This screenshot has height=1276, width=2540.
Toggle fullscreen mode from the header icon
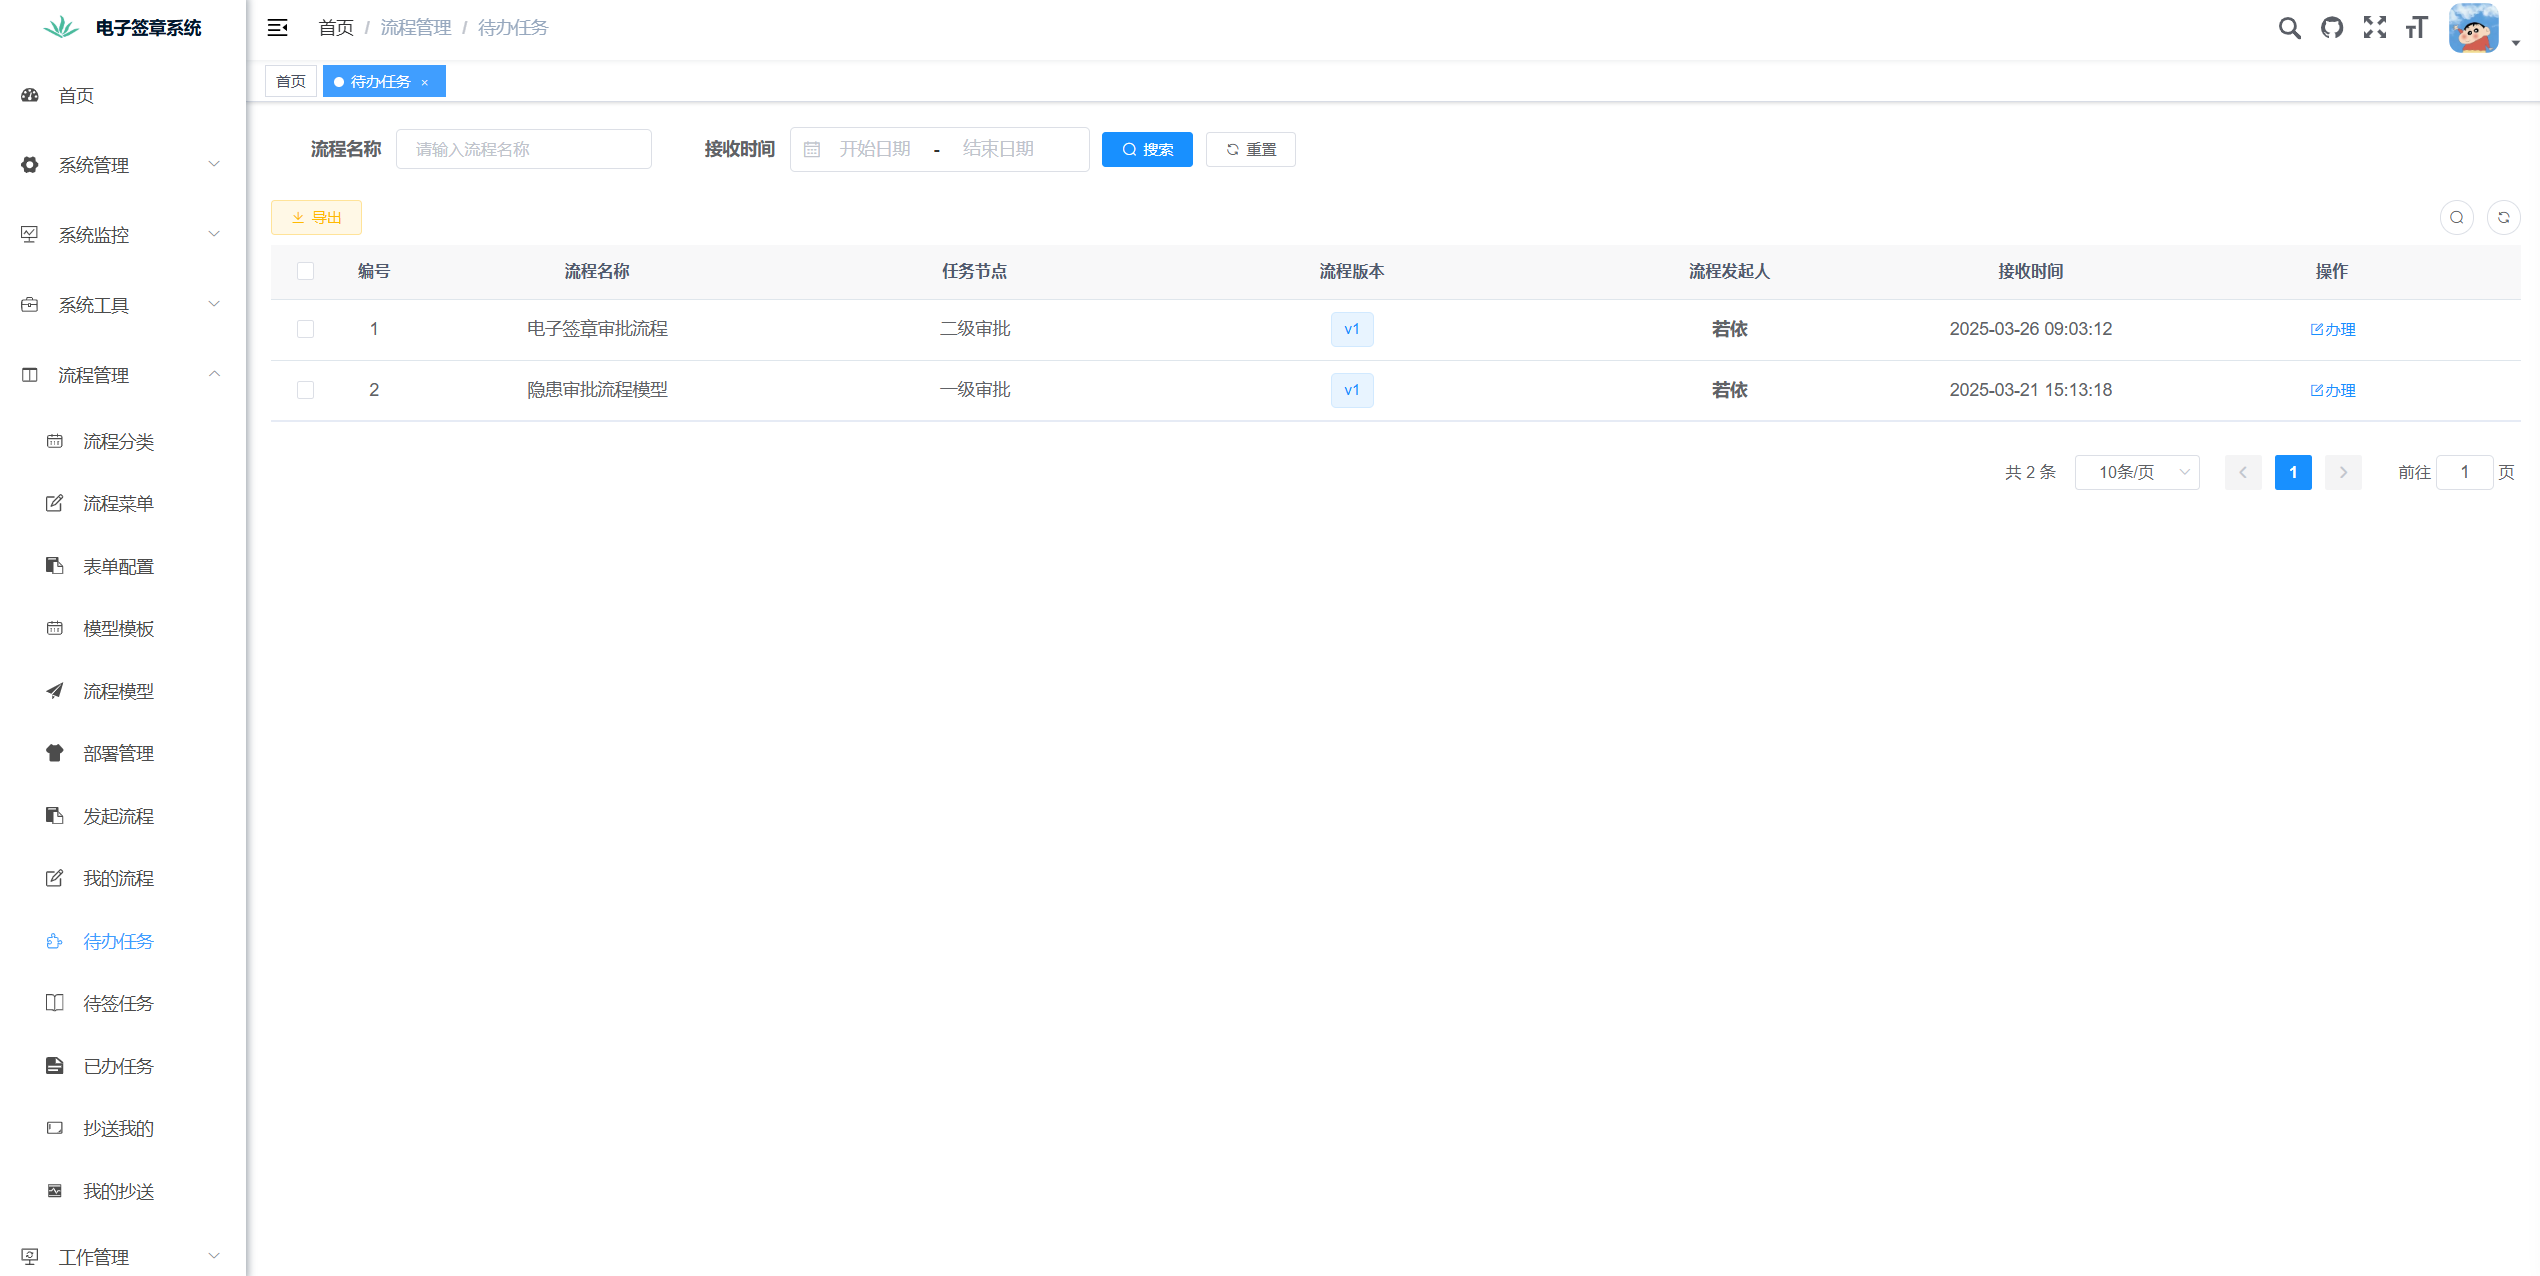[2374, 27]
